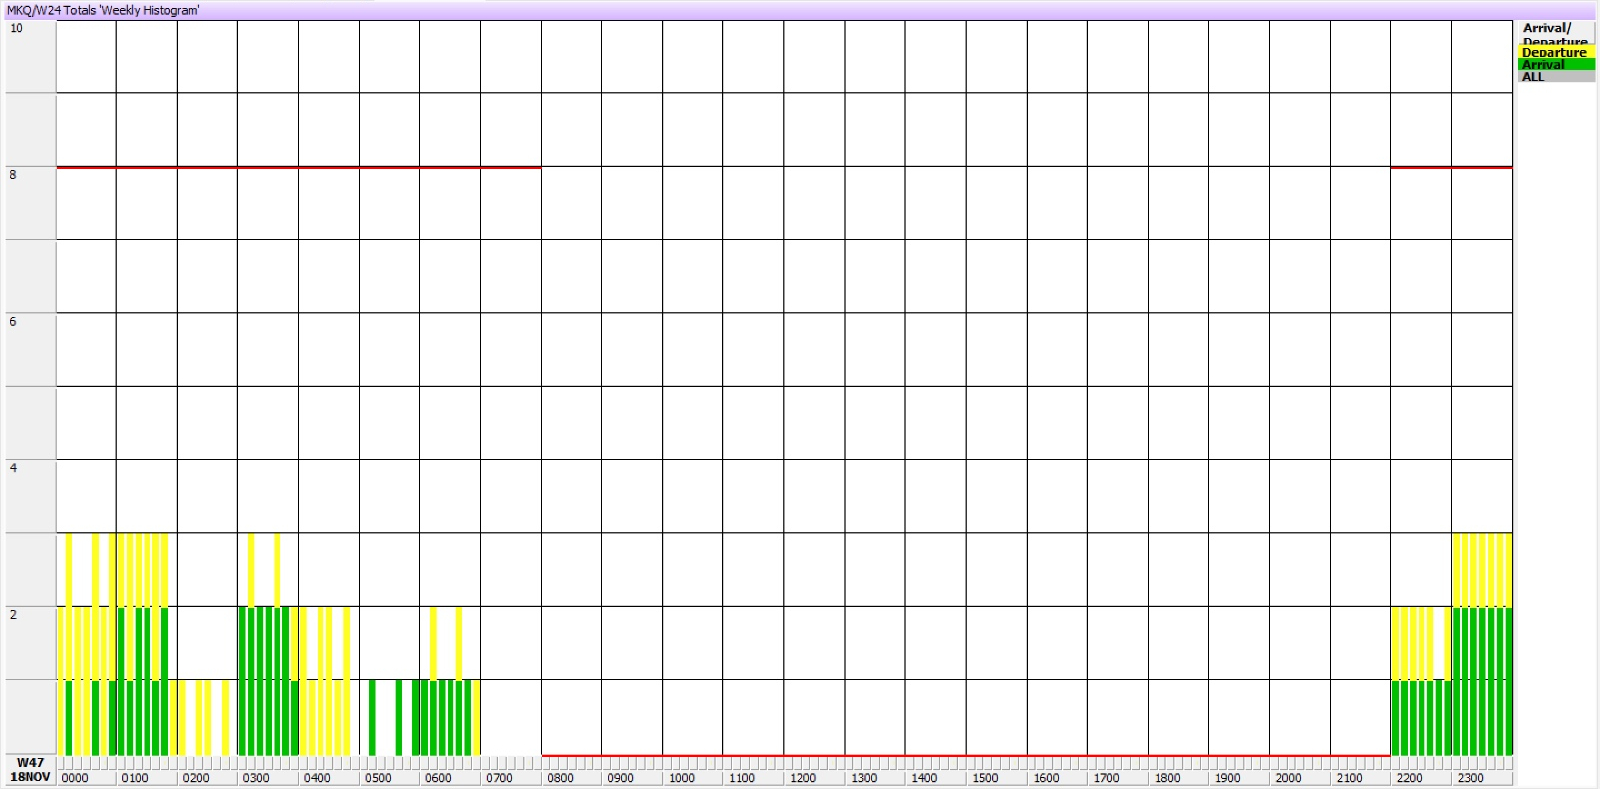Click the y-axis label 4
The height and width of the screenshot is (789, 1600).
click(x=13, y=468)
